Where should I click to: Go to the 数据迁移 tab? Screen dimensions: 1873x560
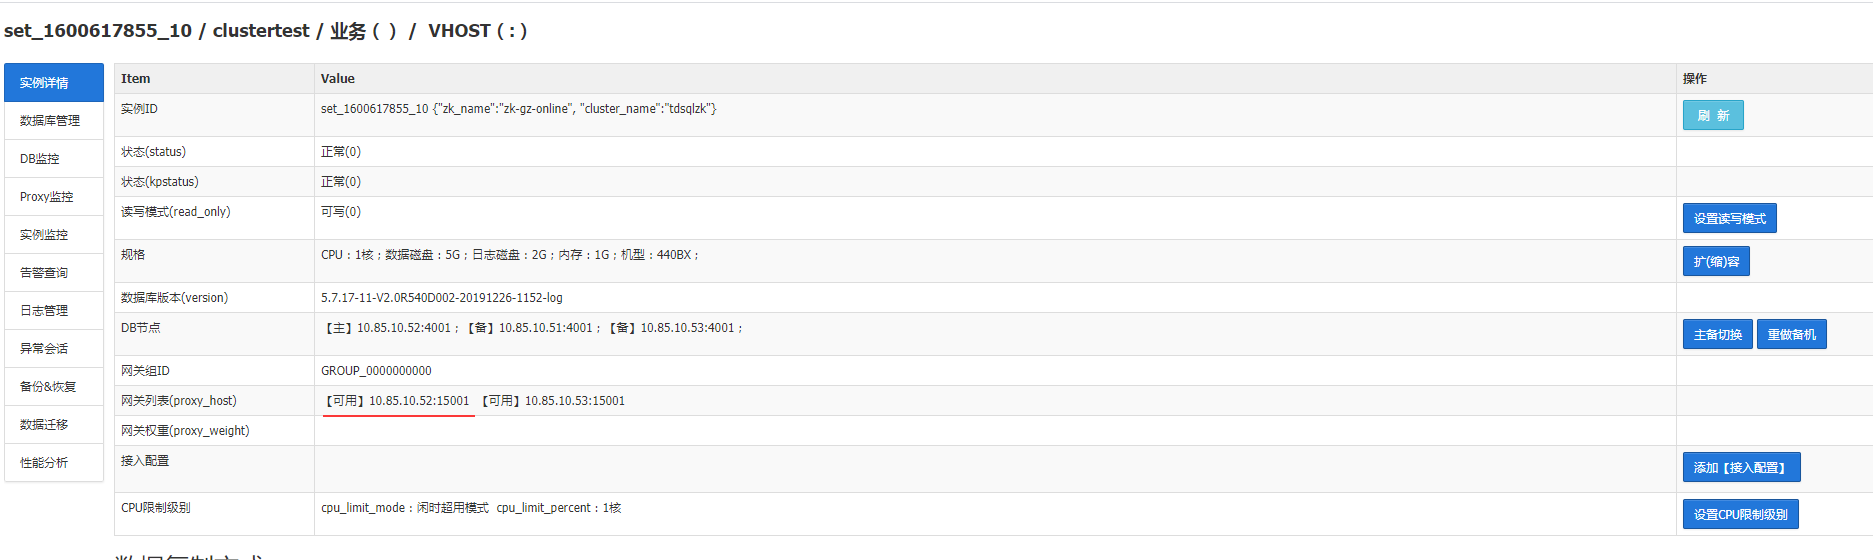pos(54,425)
